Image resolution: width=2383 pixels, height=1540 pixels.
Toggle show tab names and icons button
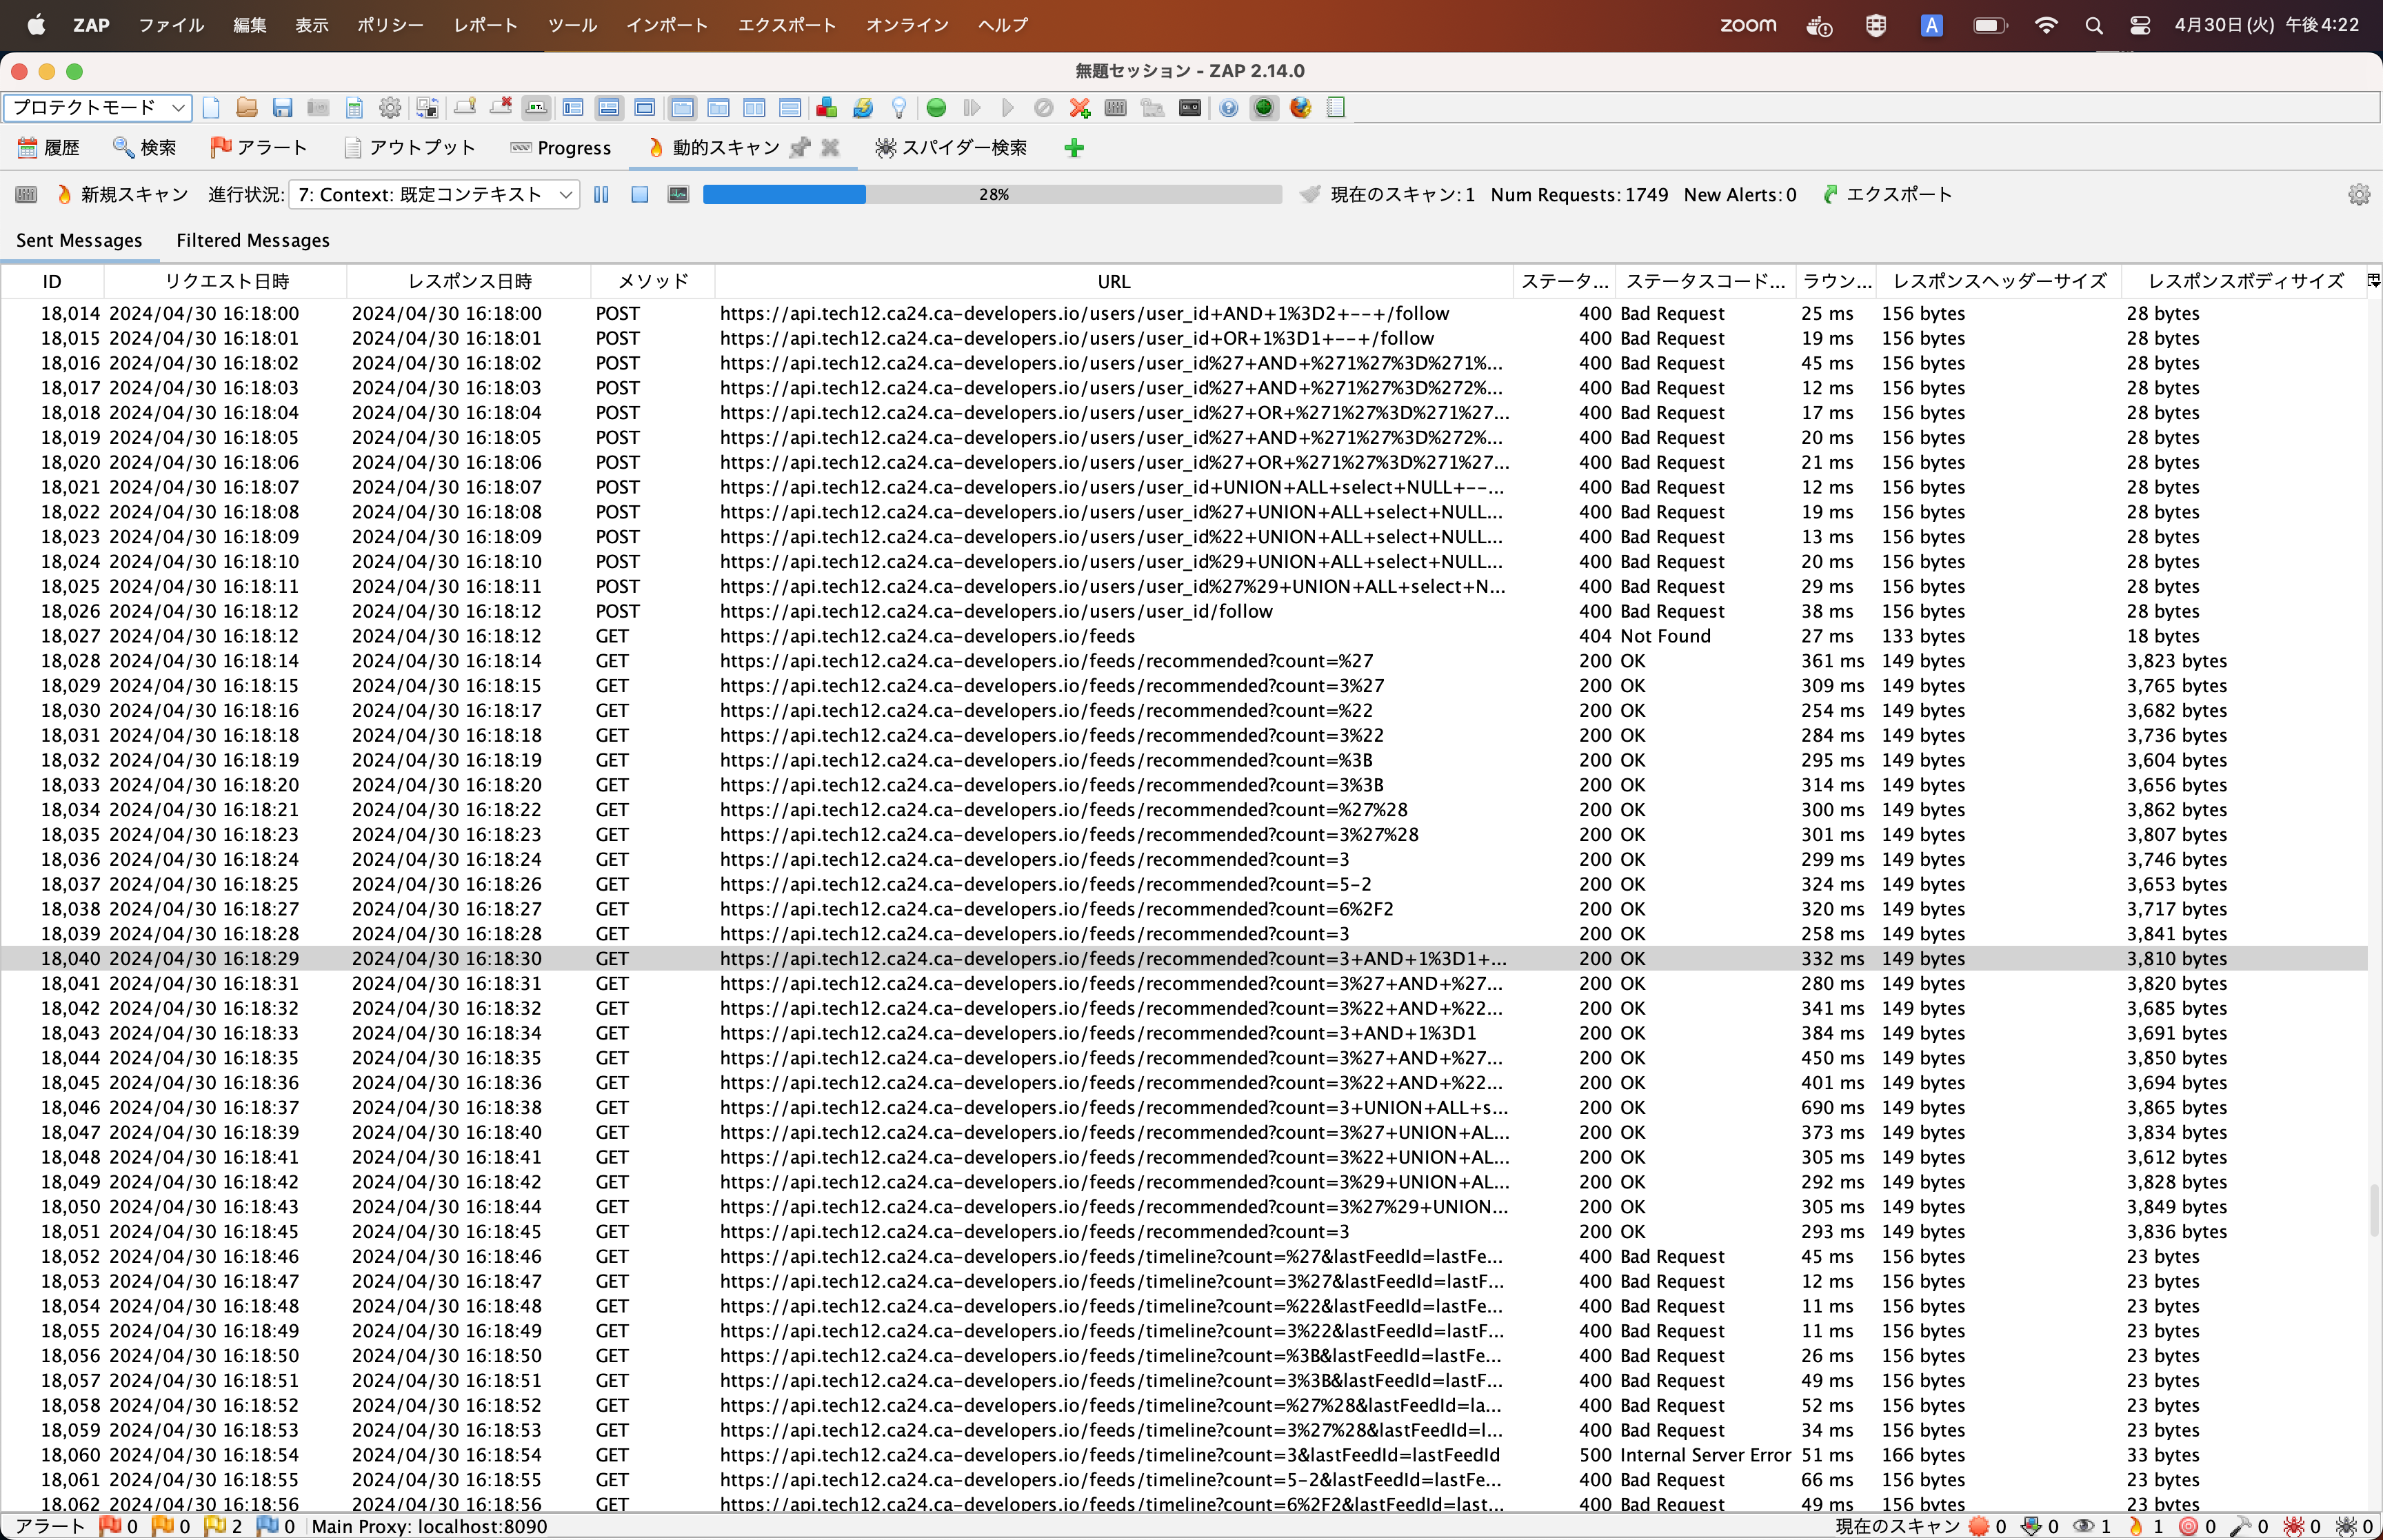click(536, 108)
